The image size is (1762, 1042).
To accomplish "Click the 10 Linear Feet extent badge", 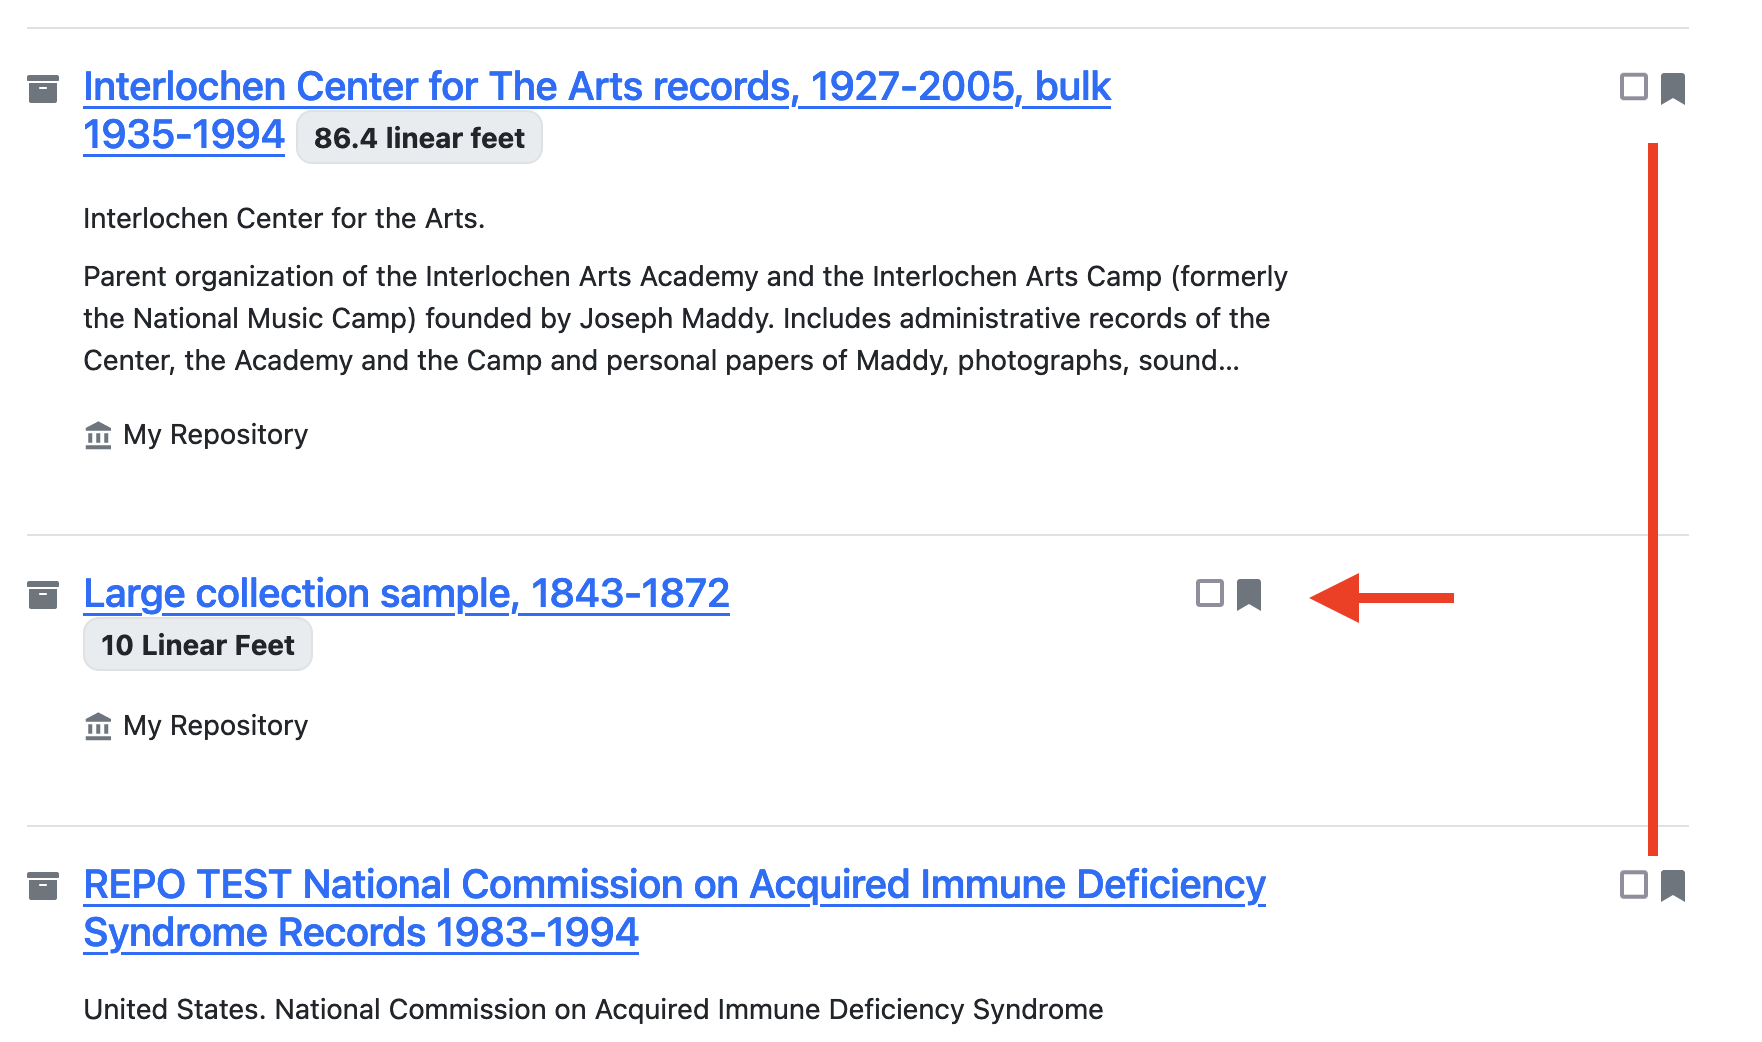I will pos(197,645).
